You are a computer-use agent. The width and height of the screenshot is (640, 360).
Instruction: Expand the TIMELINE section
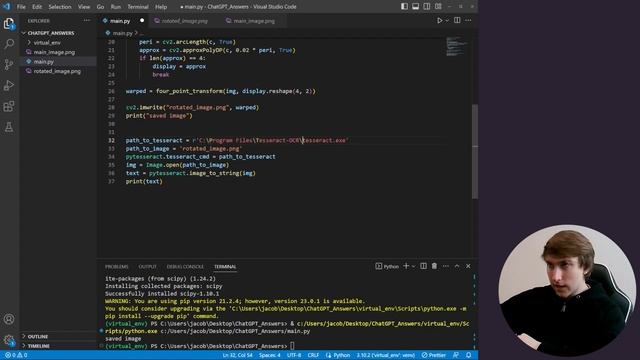[38, 346]
